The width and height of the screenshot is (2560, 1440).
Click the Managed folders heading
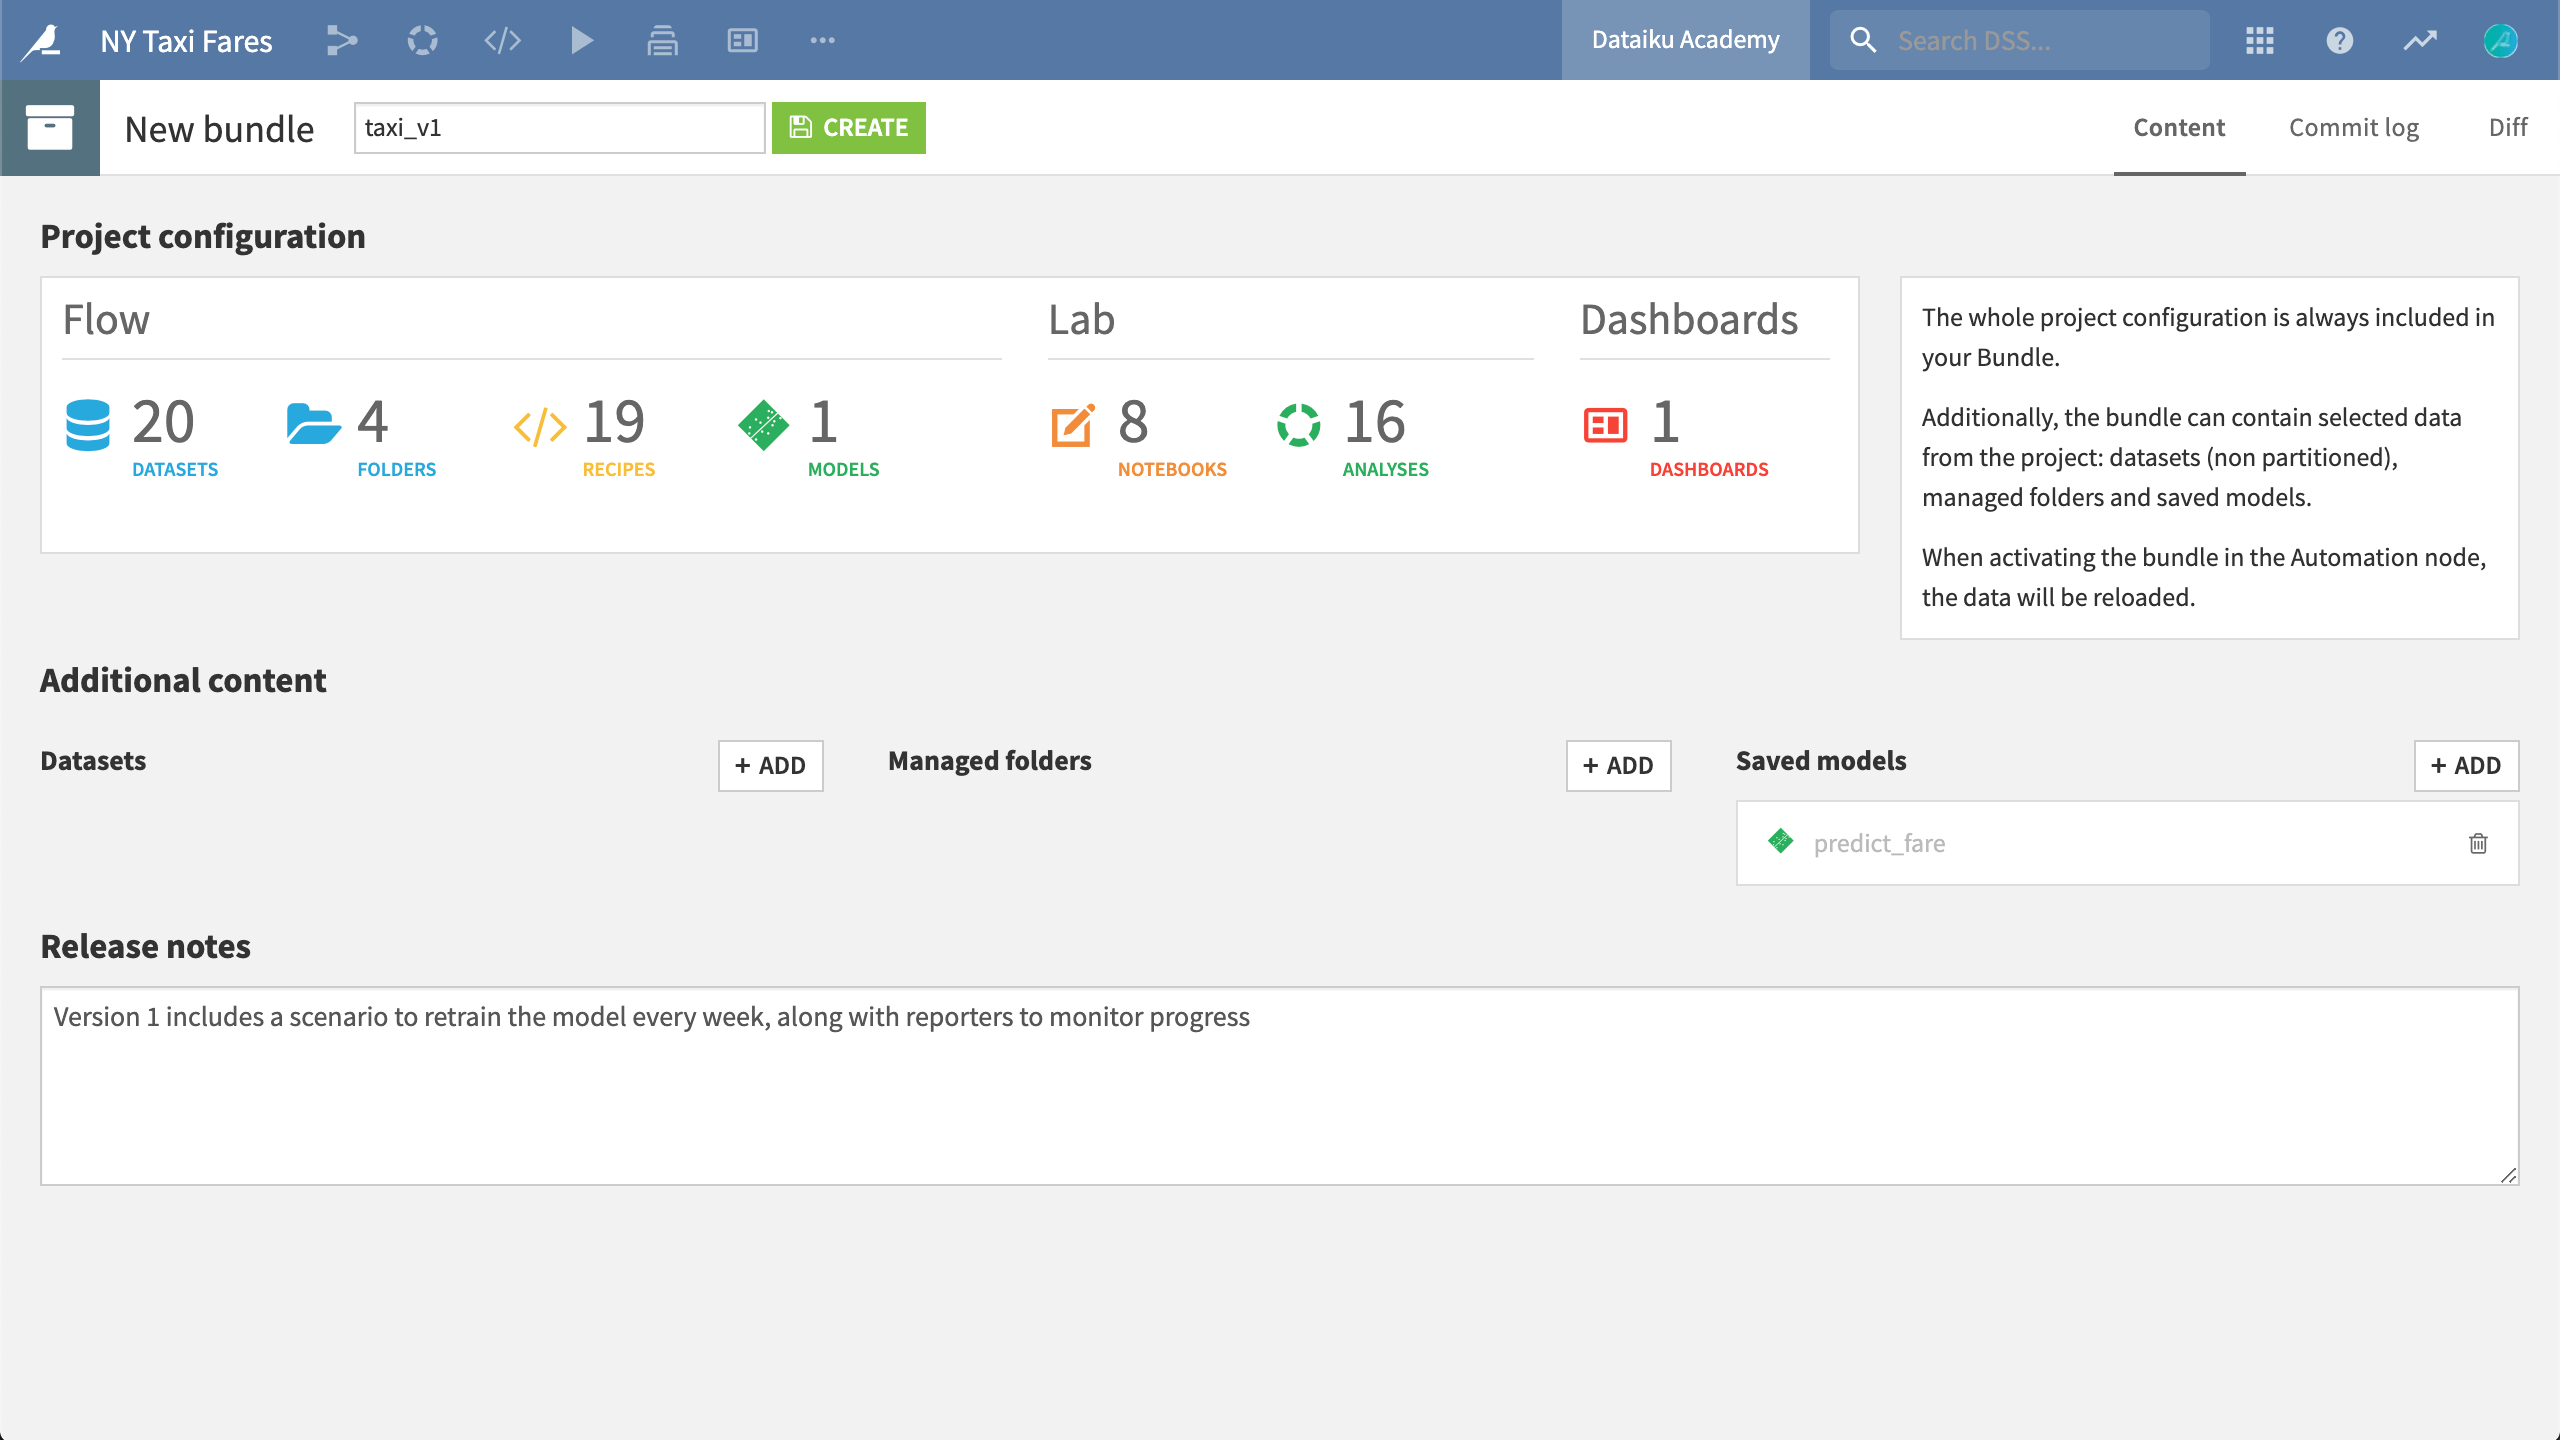989,761
